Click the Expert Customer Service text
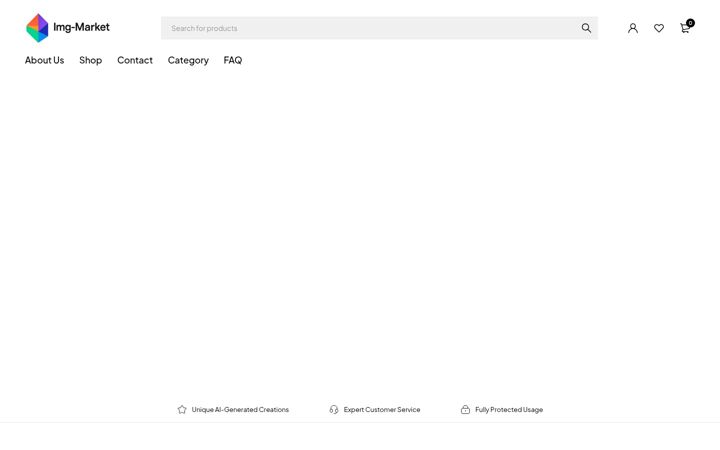The height and width of the screenshot is (450, 720). click(x=382, y=410)
